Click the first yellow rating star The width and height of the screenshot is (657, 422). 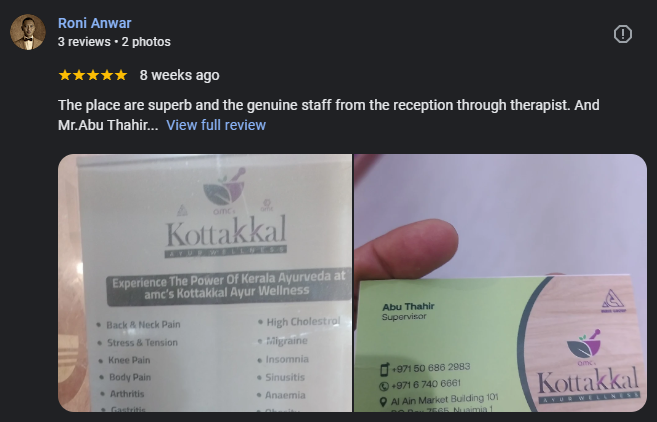[x=65, y=75]
